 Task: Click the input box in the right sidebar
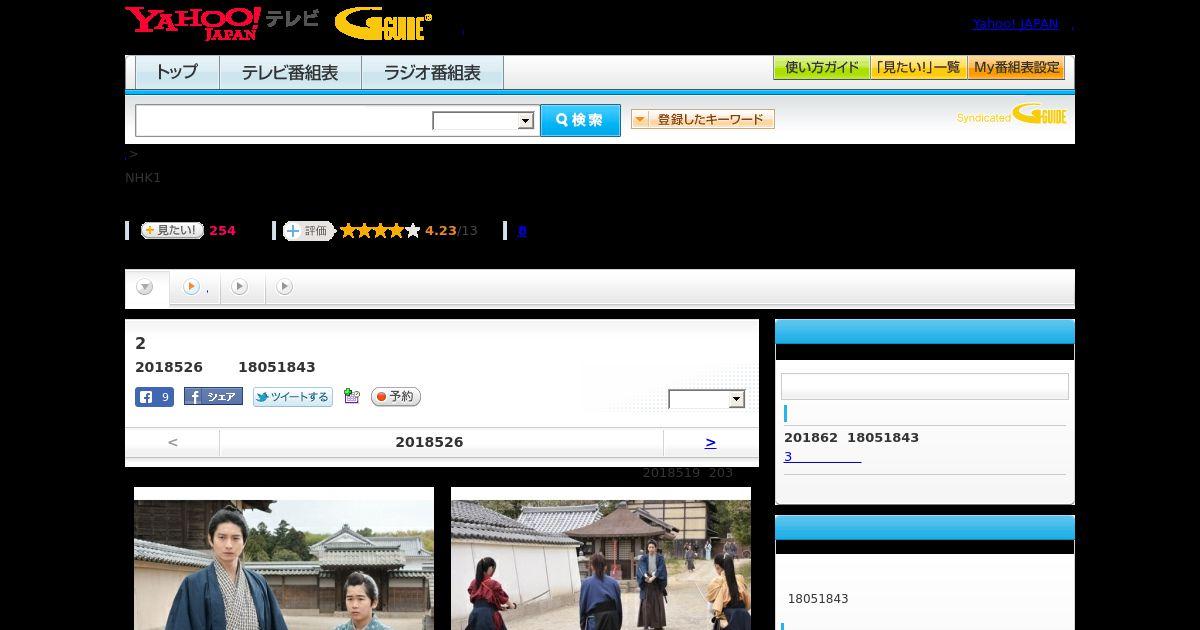(x=925, y=387)
